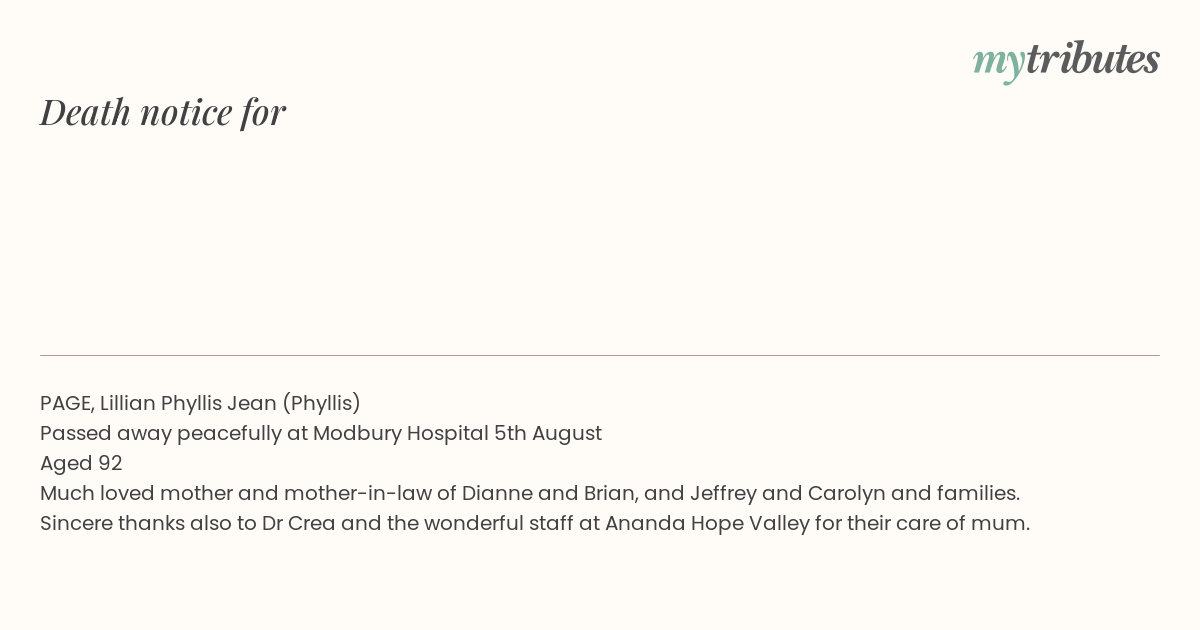
Task: Select the surname 'PAGE' in the notice
Action: tap(67, 403)
